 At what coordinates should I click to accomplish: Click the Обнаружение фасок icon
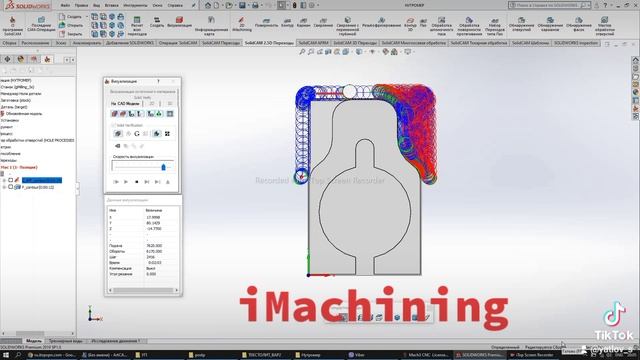tap(579, 24)
